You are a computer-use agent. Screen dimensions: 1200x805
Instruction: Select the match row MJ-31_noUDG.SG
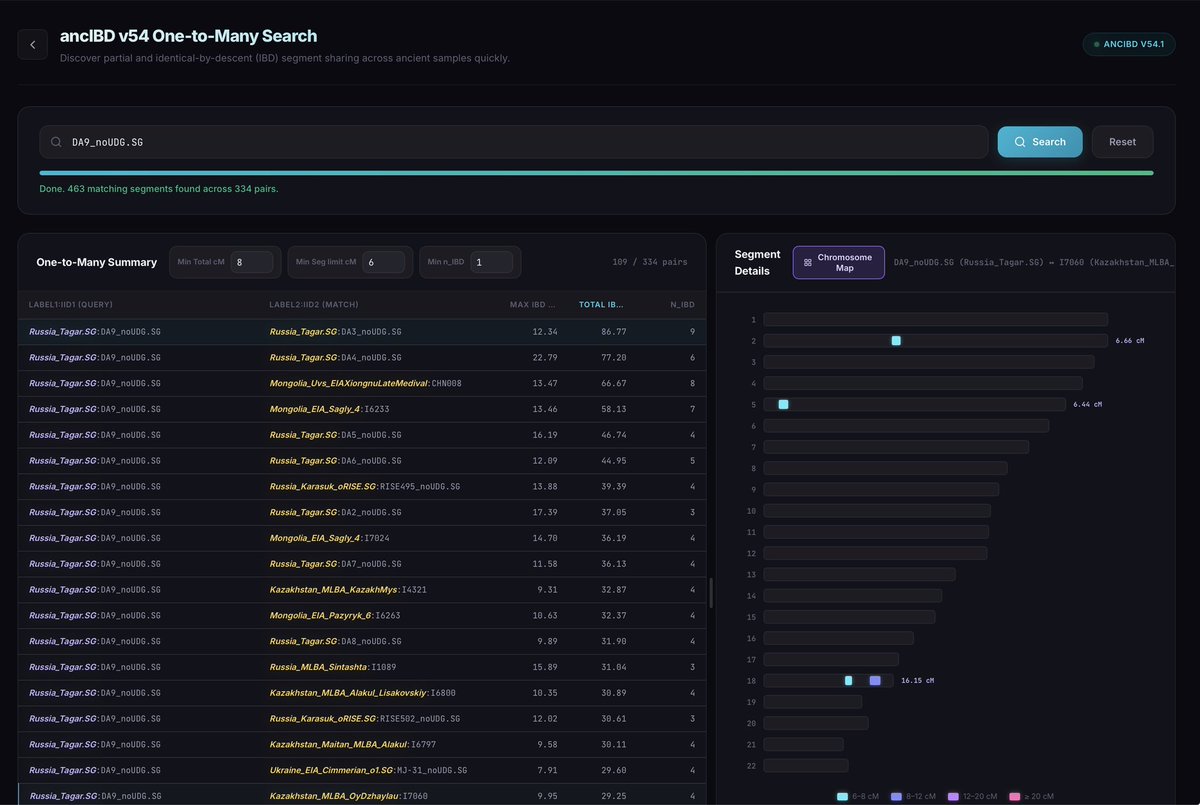(362, 771)
